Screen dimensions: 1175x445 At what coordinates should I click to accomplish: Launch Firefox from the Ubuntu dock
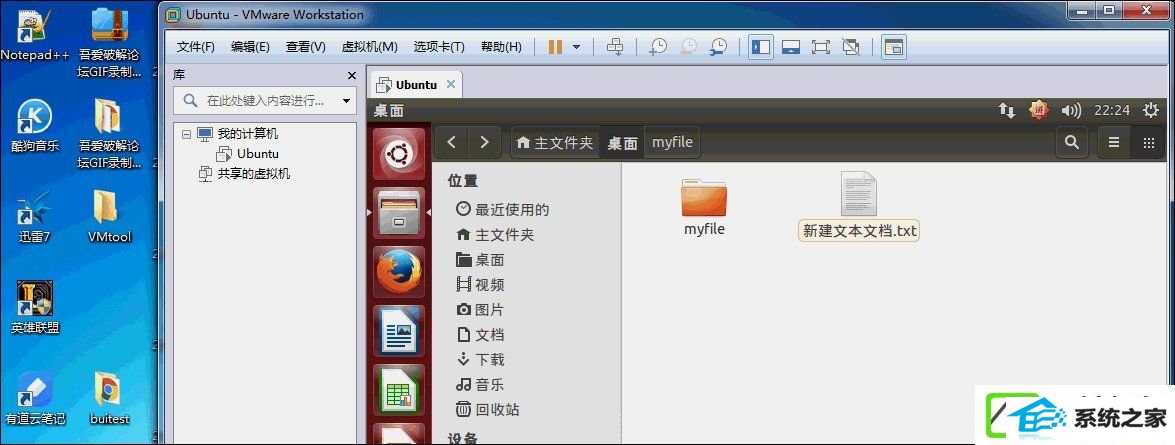coord(399,272)
